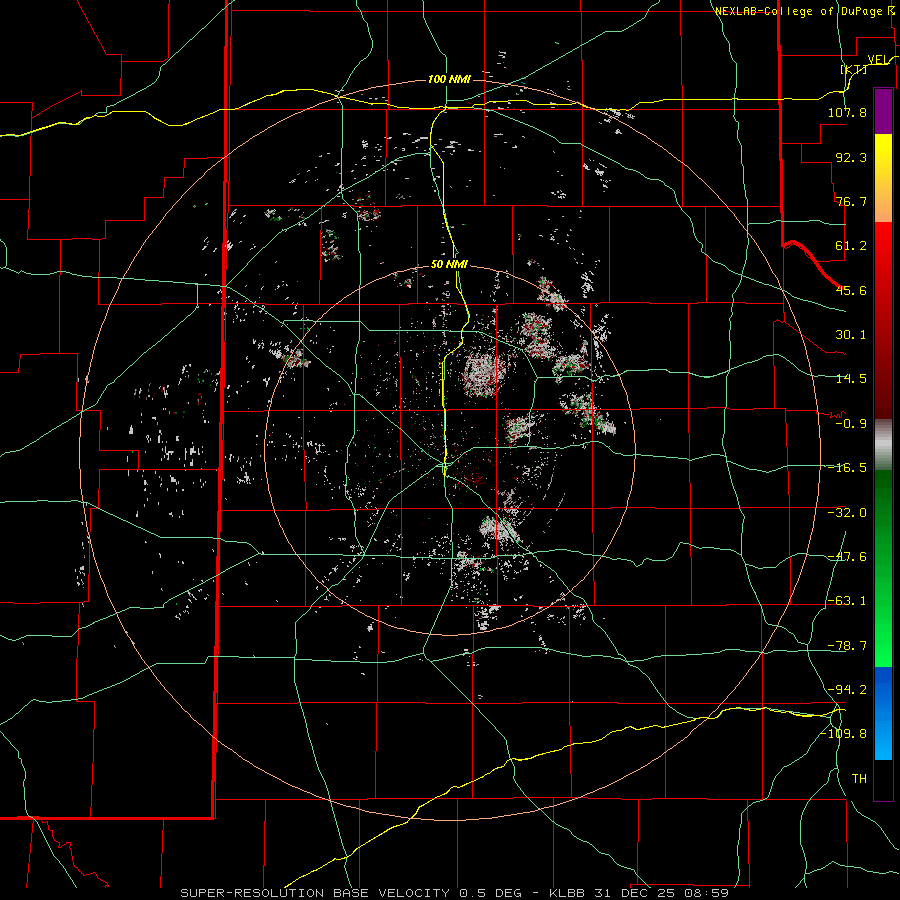Click the 100 NMI range ring label
The width and height of the screenshot is (900, 900).
(x=449, y=79)
